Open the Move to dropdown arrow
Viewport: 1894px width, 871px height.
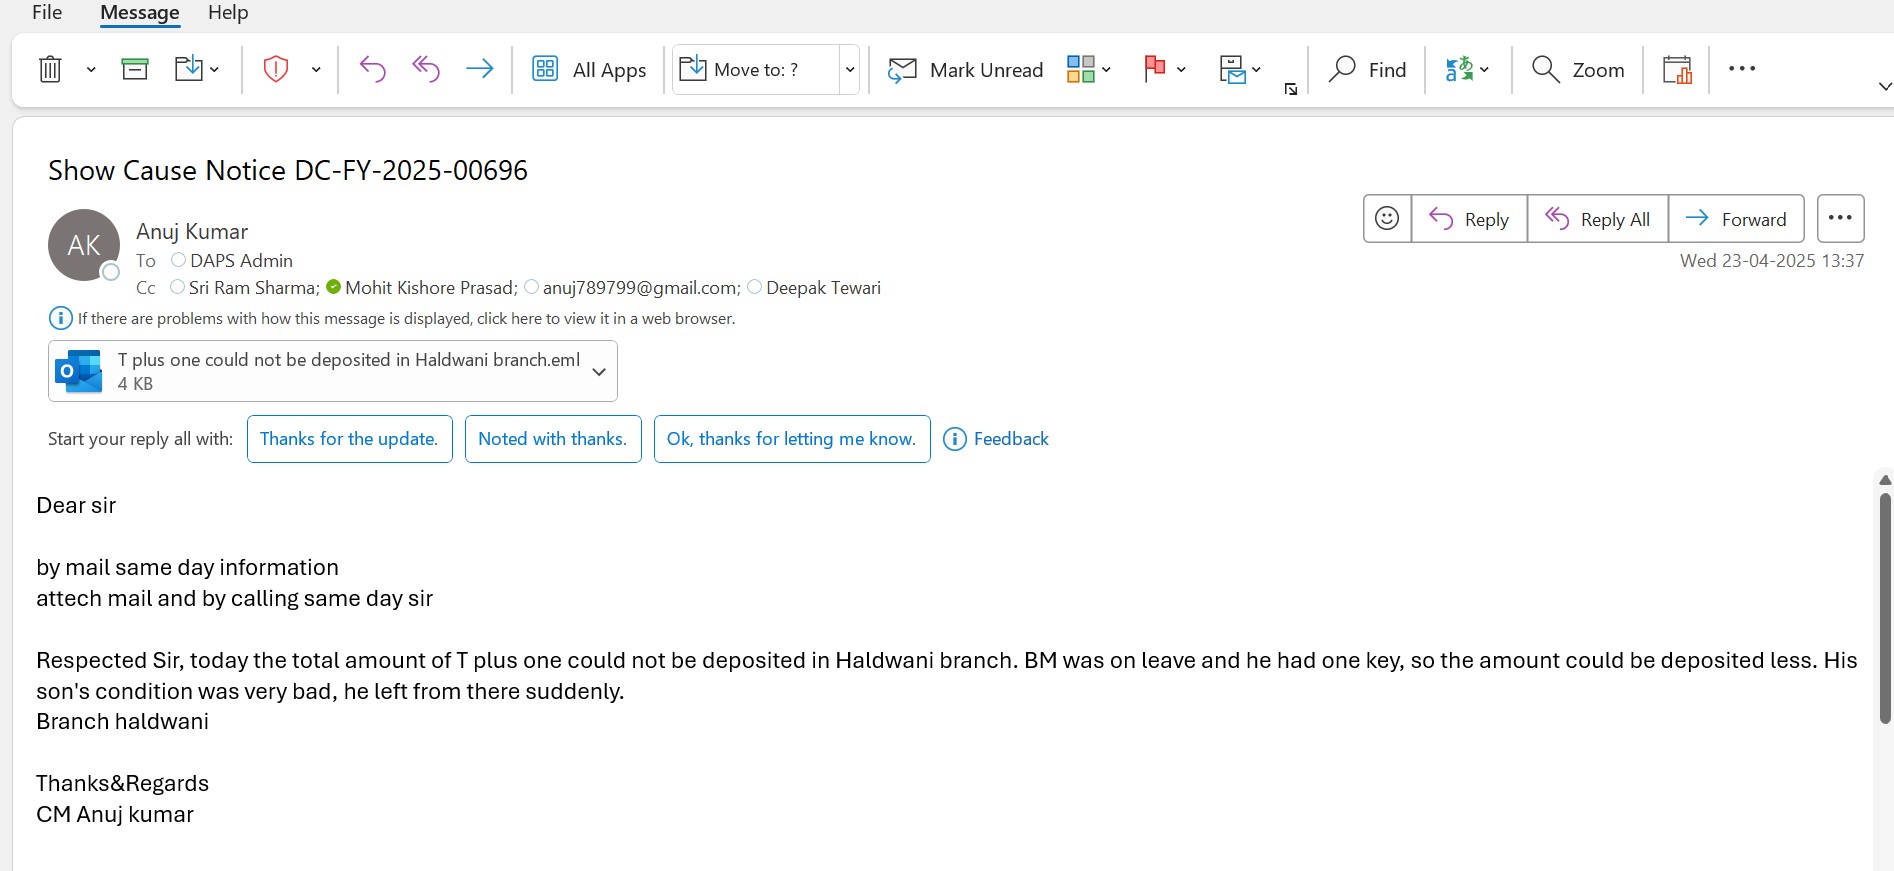click(850, 70)
